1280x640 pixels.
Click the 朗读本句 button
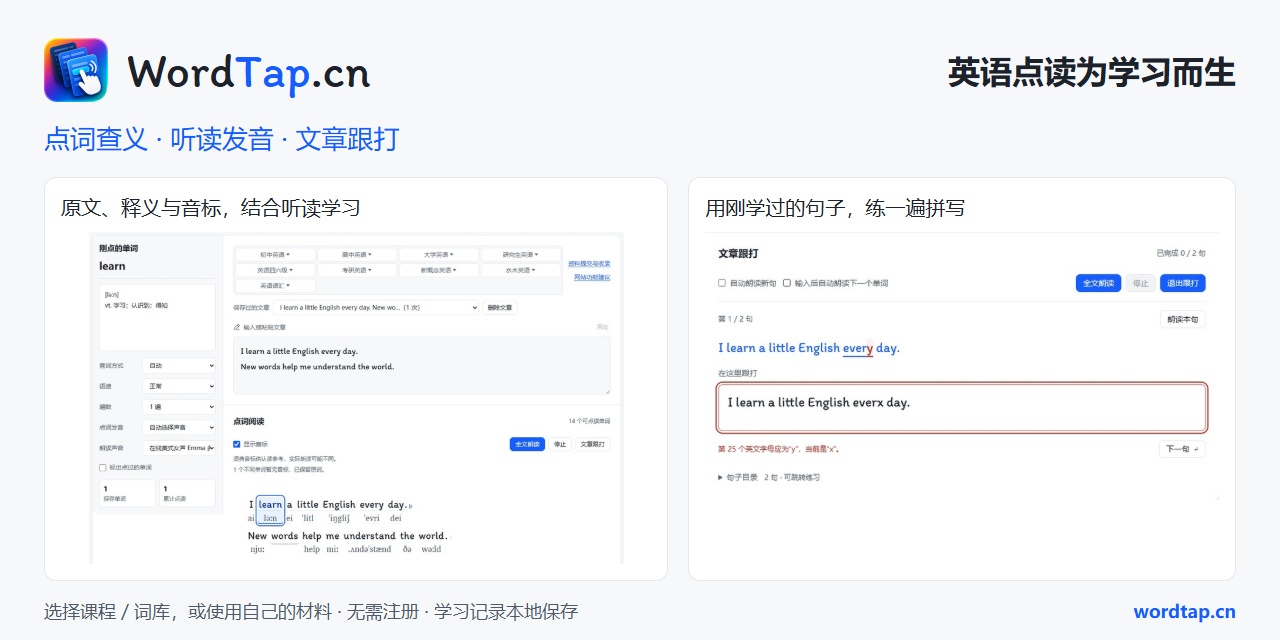point(1183,319)
